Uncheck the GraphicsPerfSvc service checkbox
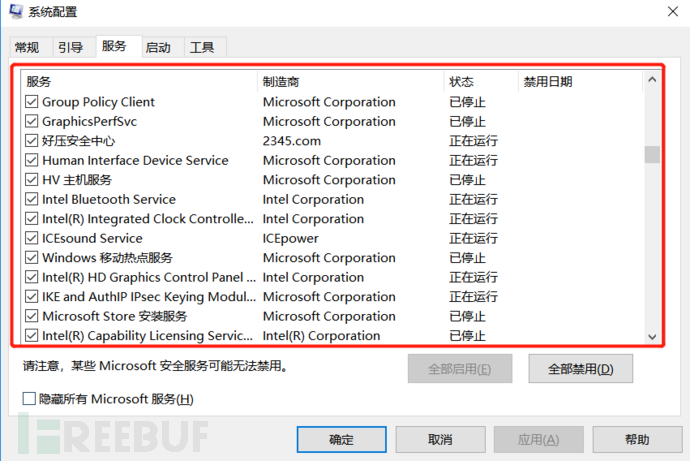The image size is (690, 461). [31, 121]
